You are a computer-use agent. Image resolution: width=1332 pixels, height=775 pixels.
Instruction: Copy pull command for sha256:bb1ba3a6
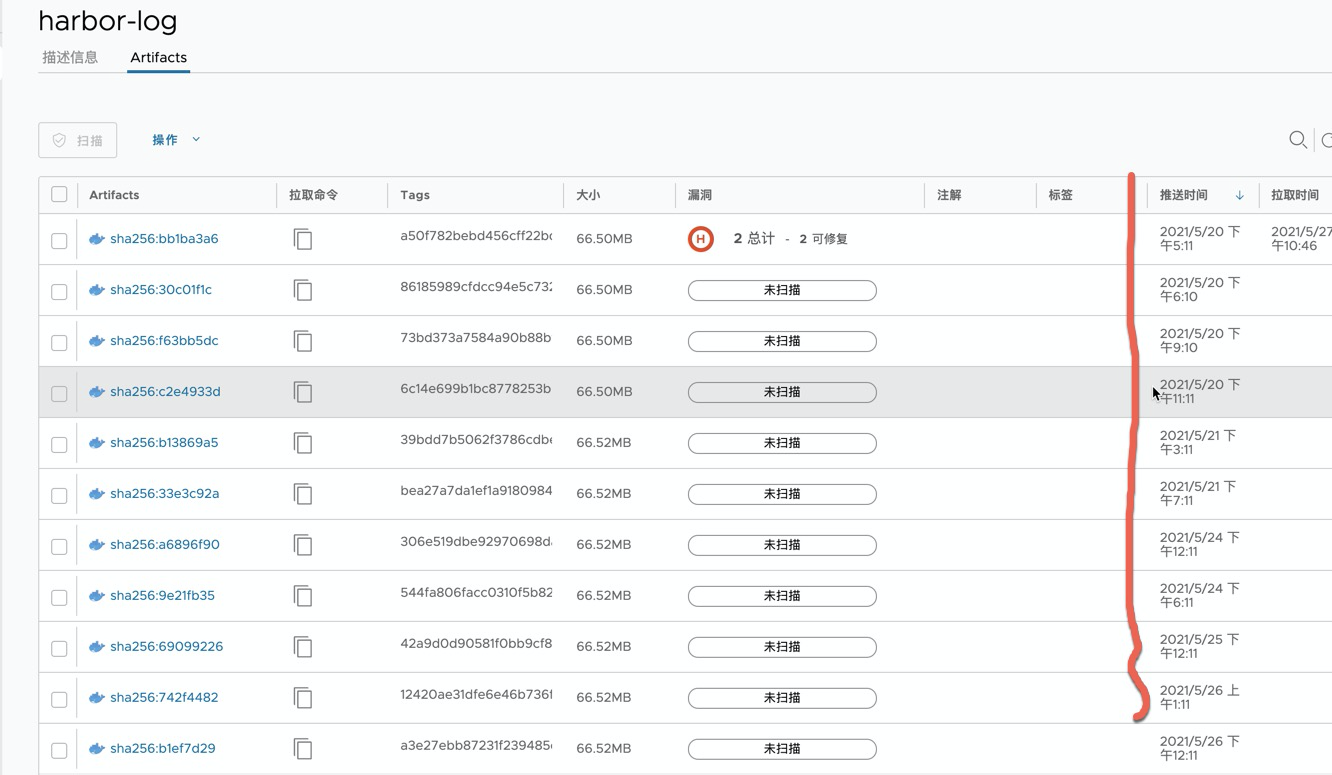point(303,239)
